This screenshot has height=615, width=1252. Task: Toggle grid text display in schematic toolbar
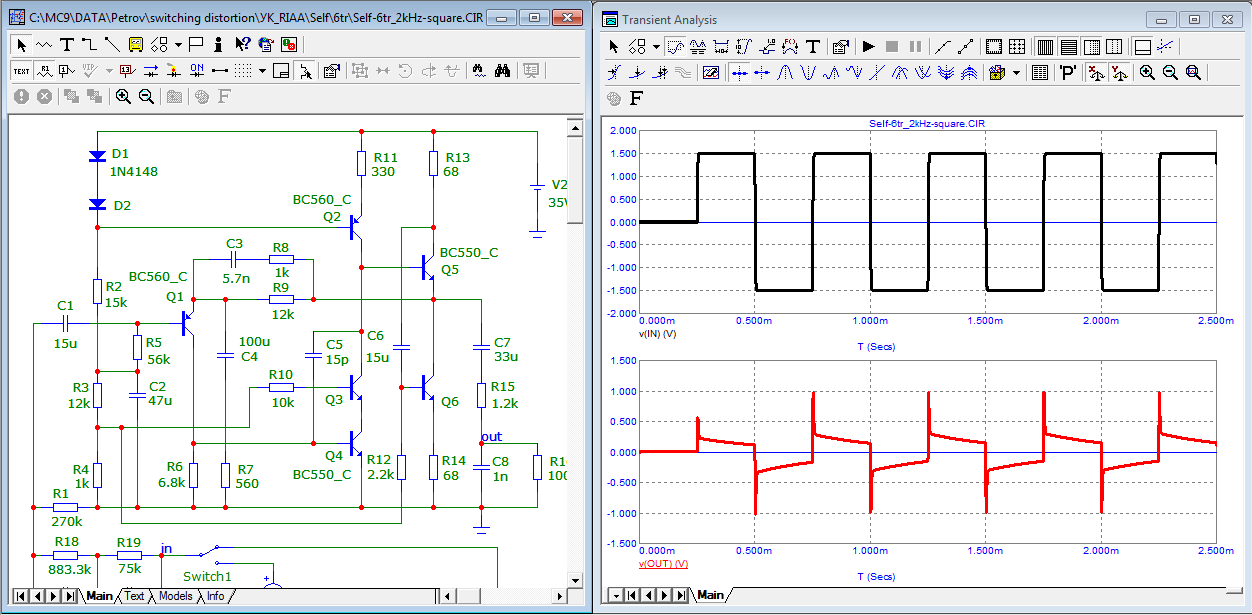22,70
